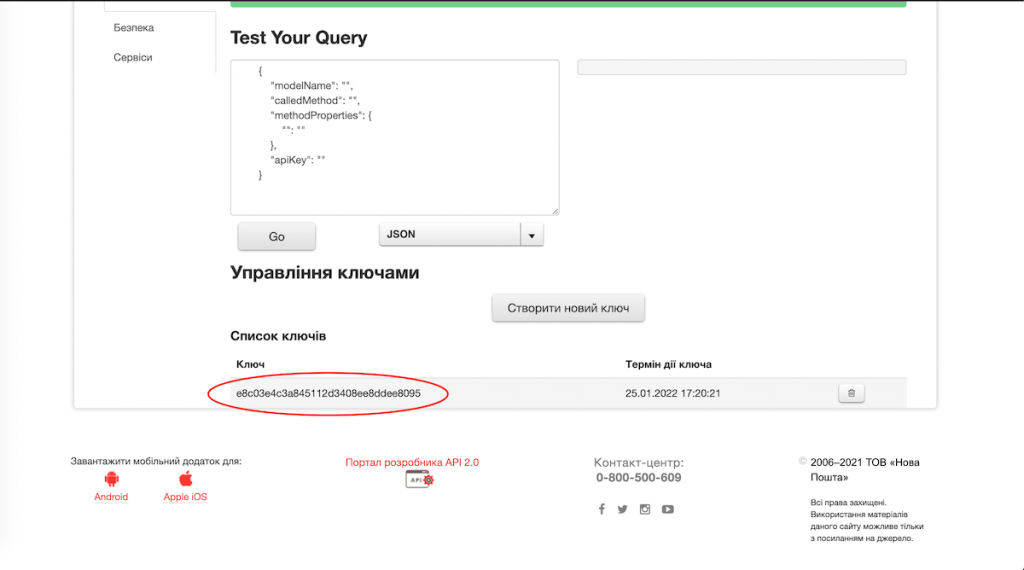
Task: Delete the API key with trash icon
Action: pyautogui.click(x=851, y=394)
